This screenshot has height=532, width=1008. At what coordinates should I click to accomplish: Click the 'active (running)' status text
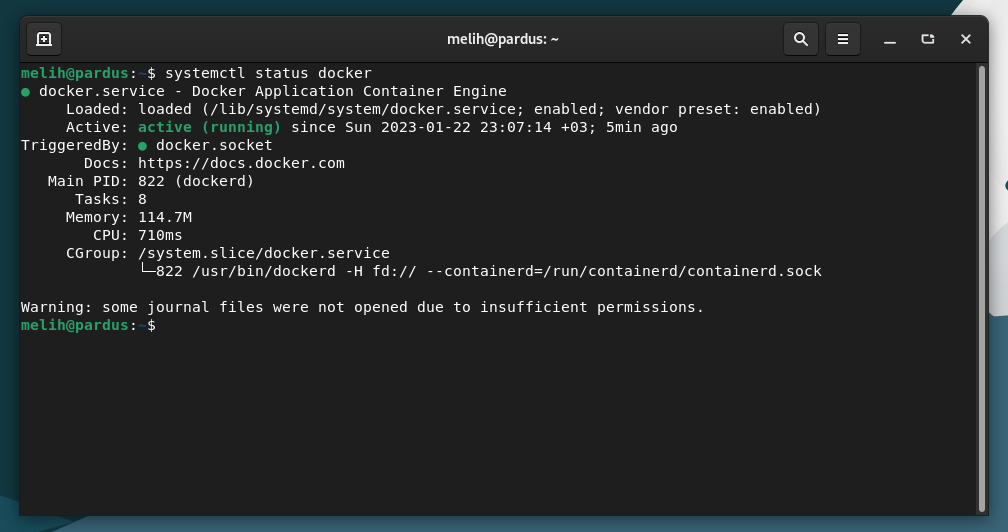click(x=210, y=127)
